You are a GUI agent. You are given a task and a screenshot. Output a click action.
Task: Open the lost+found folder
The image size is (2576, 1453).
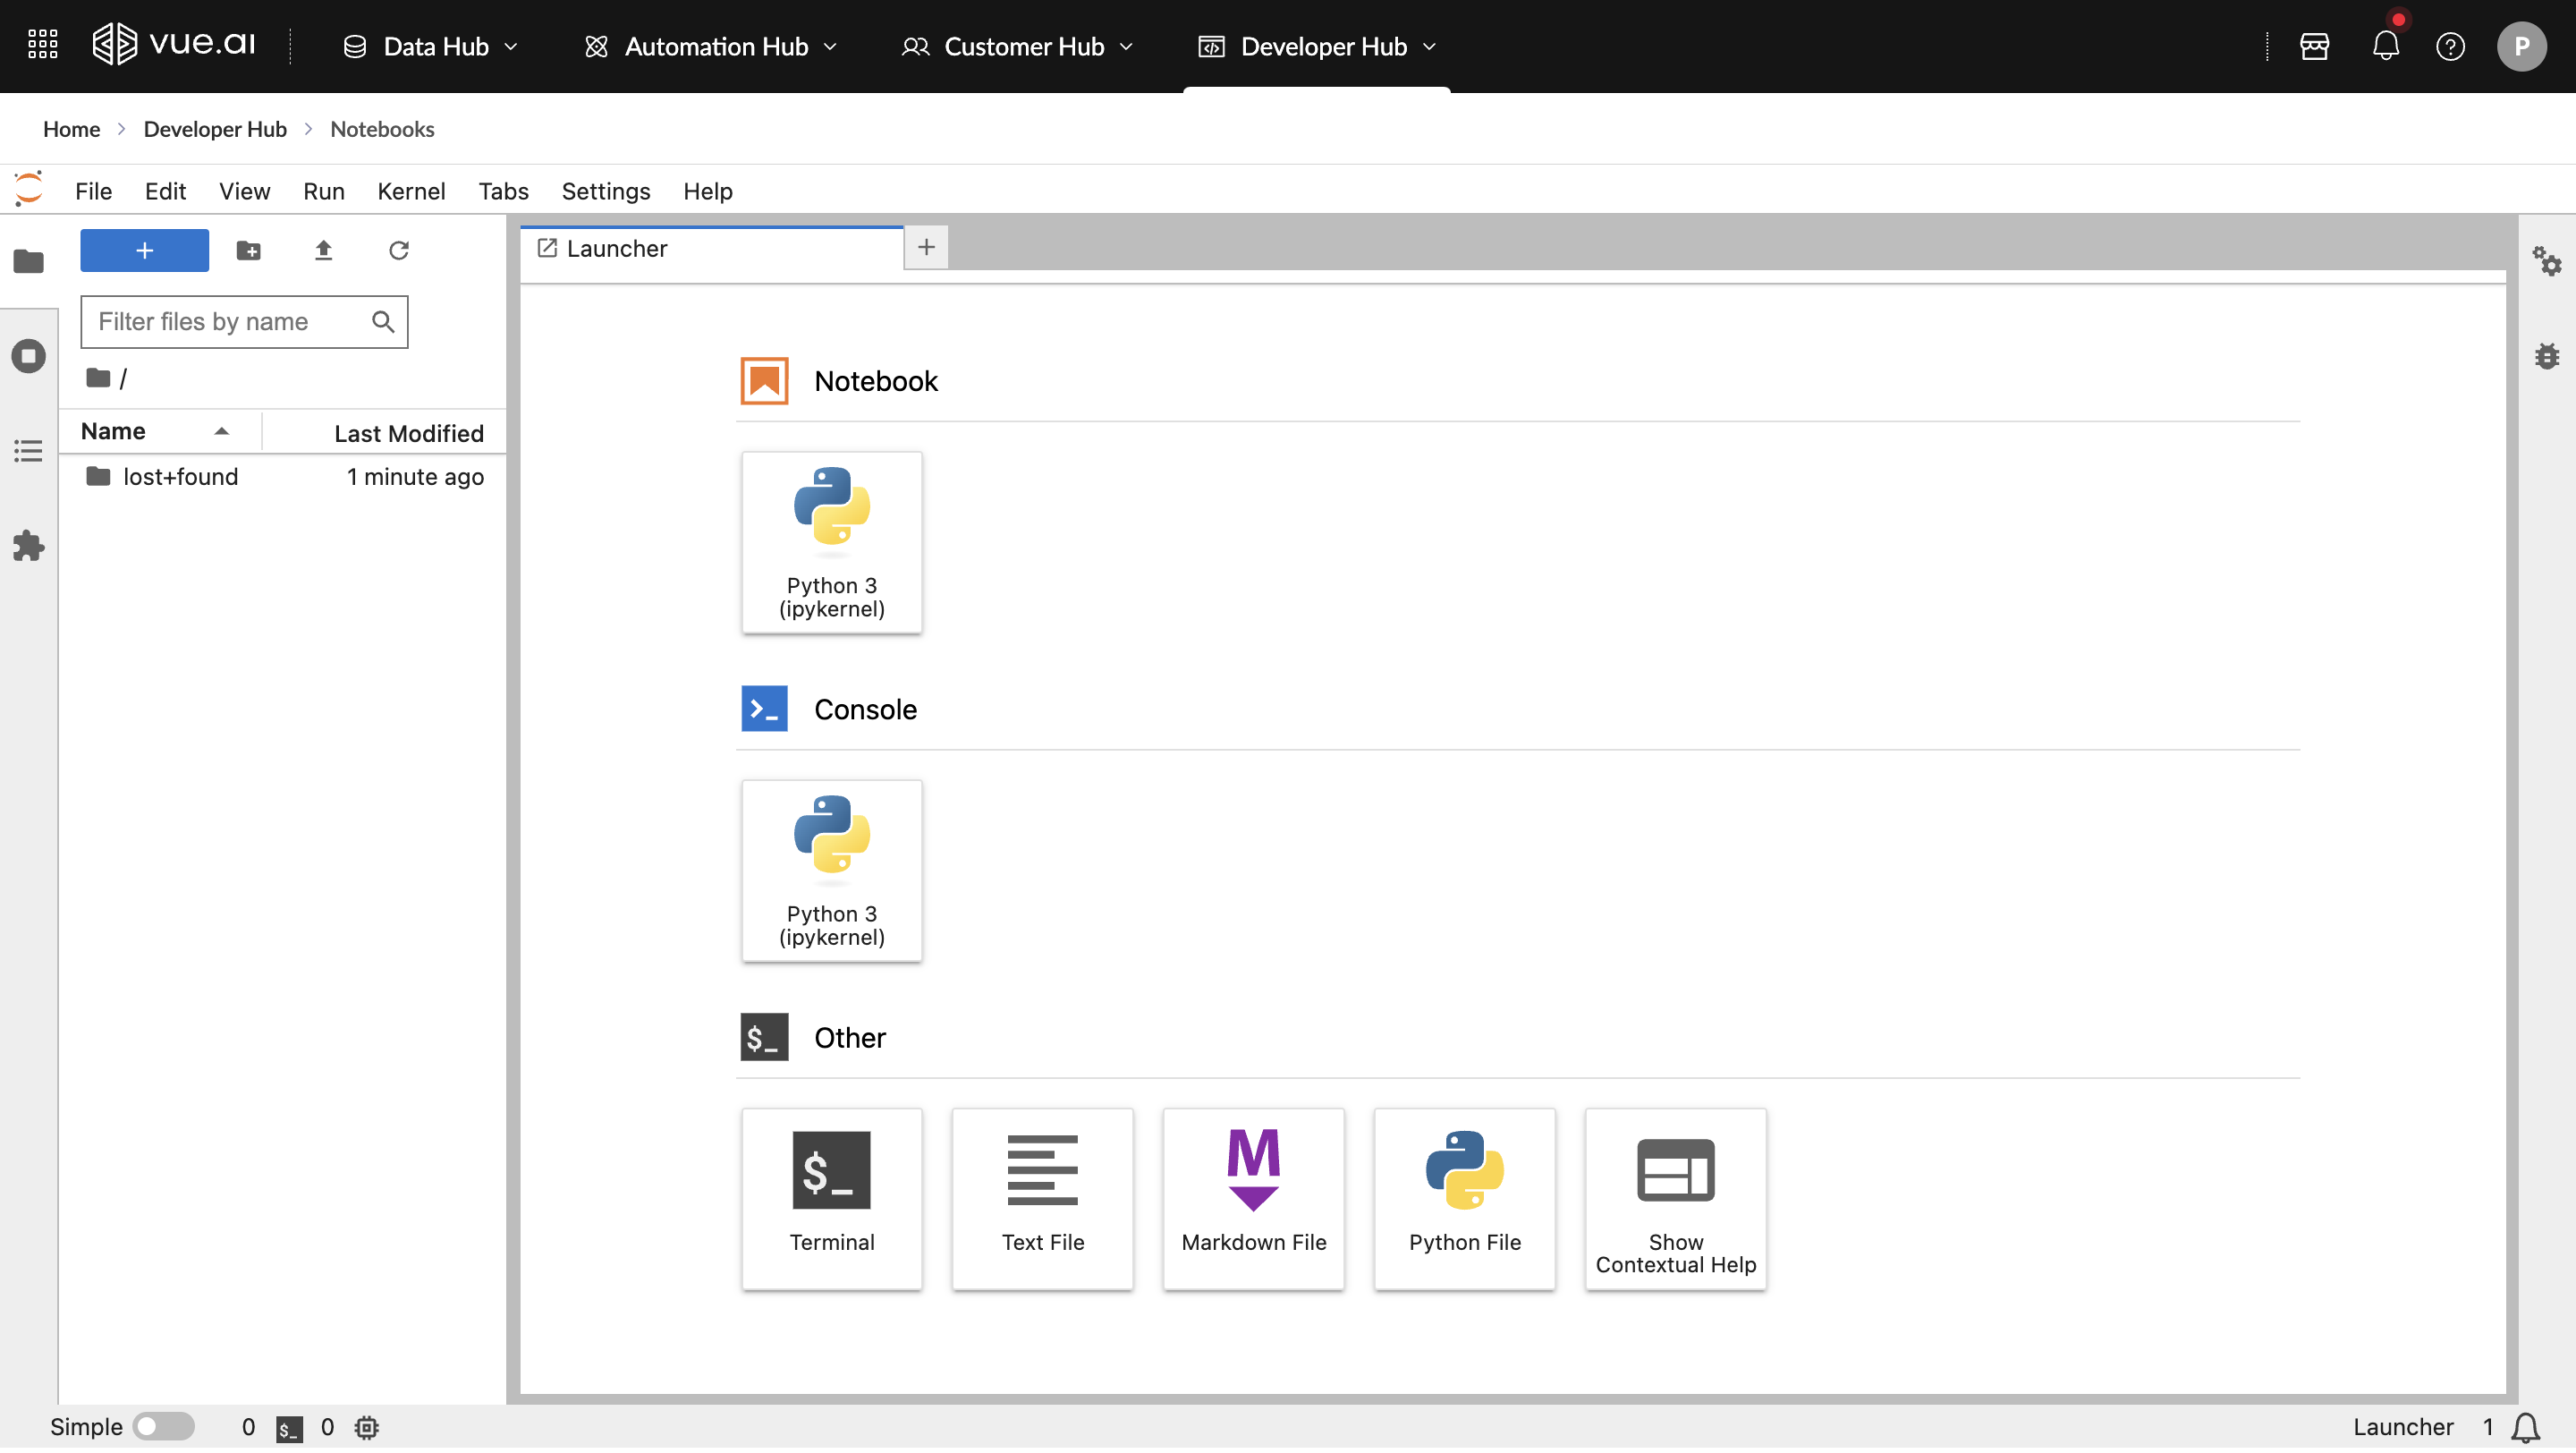coord(180,477)
